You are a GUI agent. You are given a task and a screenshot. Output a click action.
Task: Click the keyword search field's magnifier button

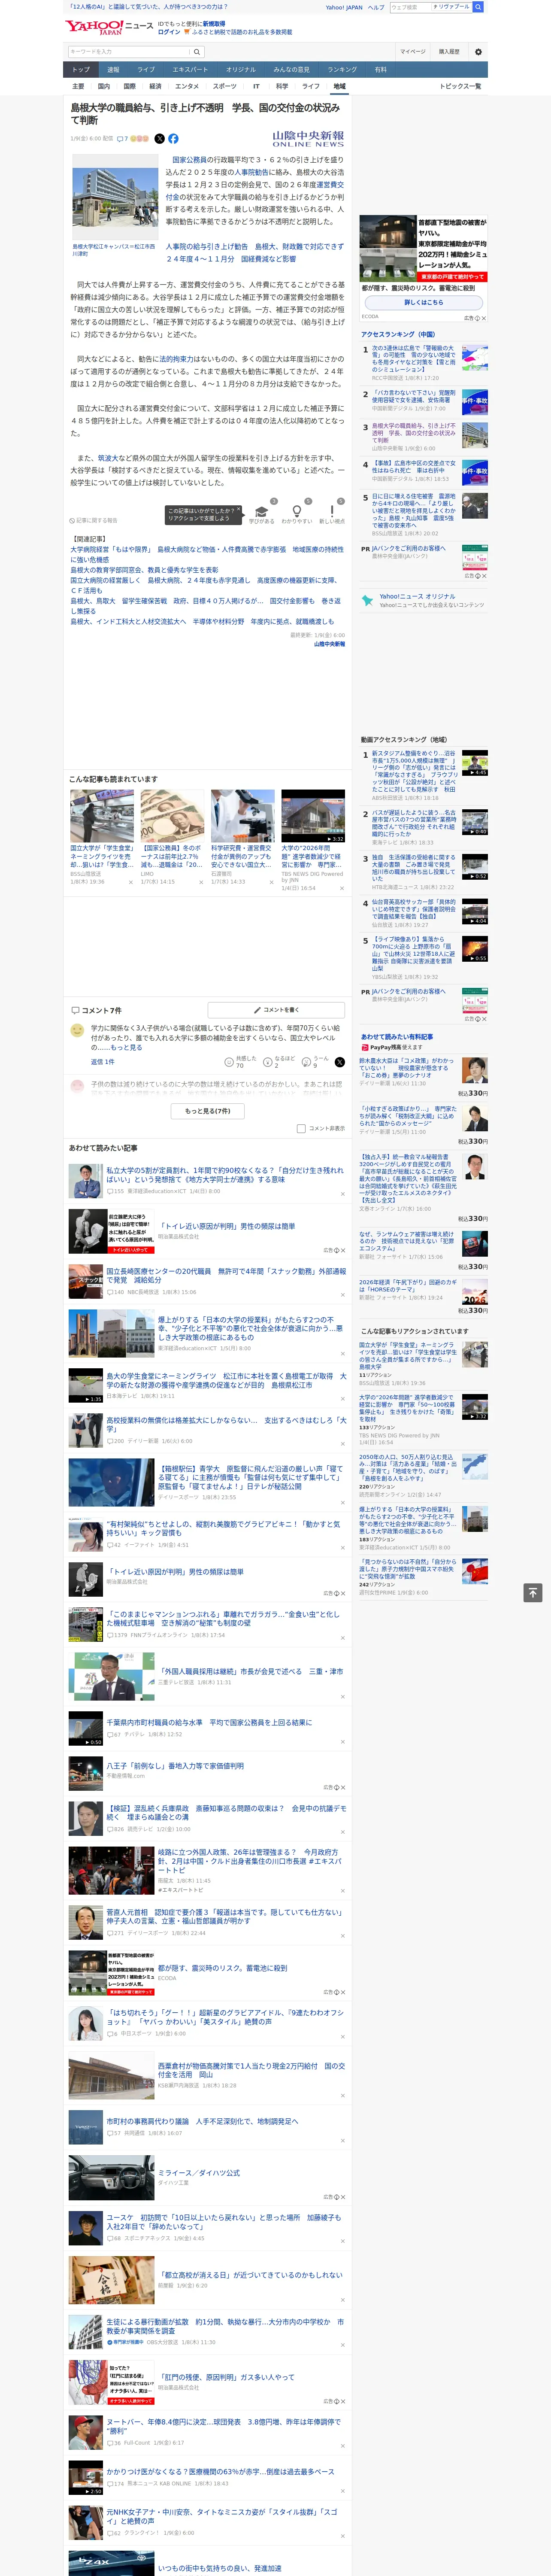click(x=197, y=51)
